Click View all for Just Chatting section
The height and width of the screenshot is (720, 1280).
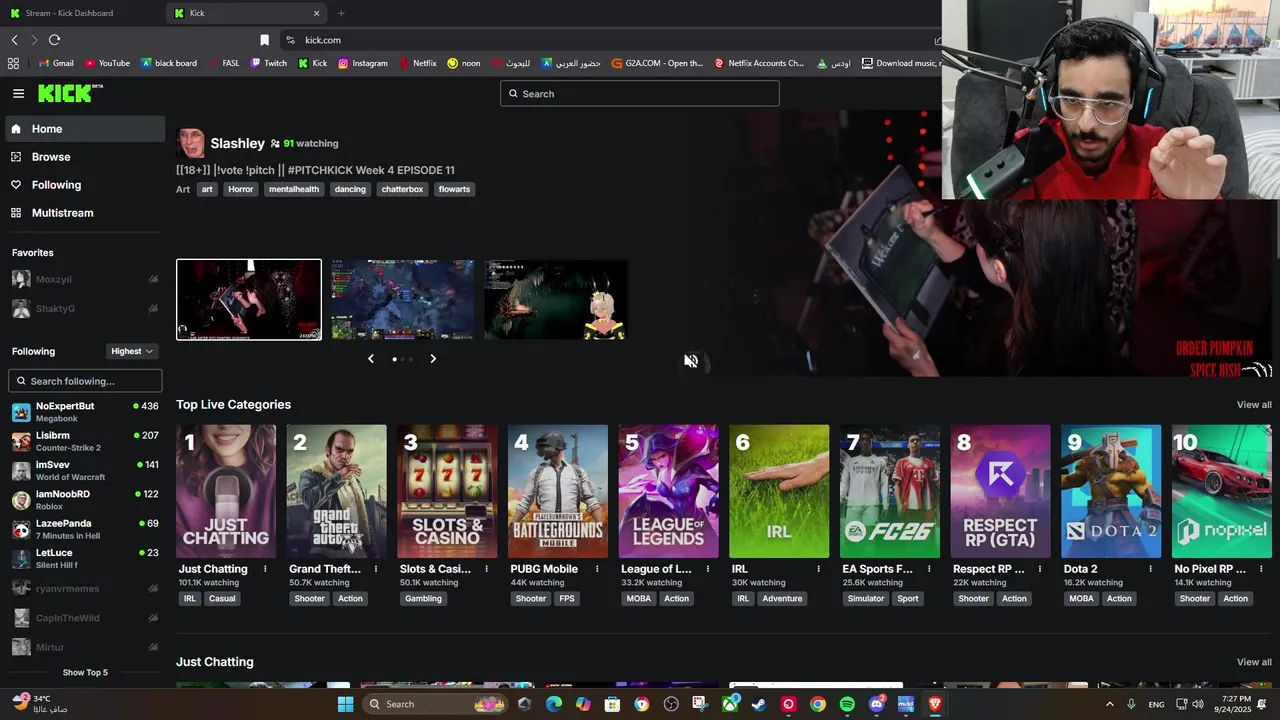click(1254, 662)
